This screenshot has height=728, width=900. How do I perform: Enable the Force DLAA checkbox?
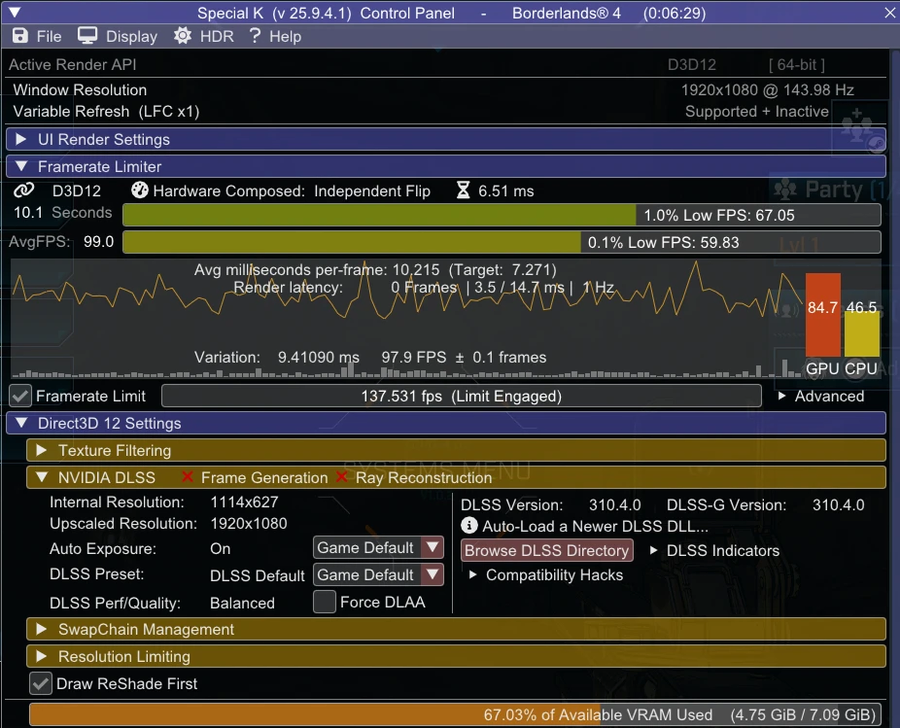point(324,602)
